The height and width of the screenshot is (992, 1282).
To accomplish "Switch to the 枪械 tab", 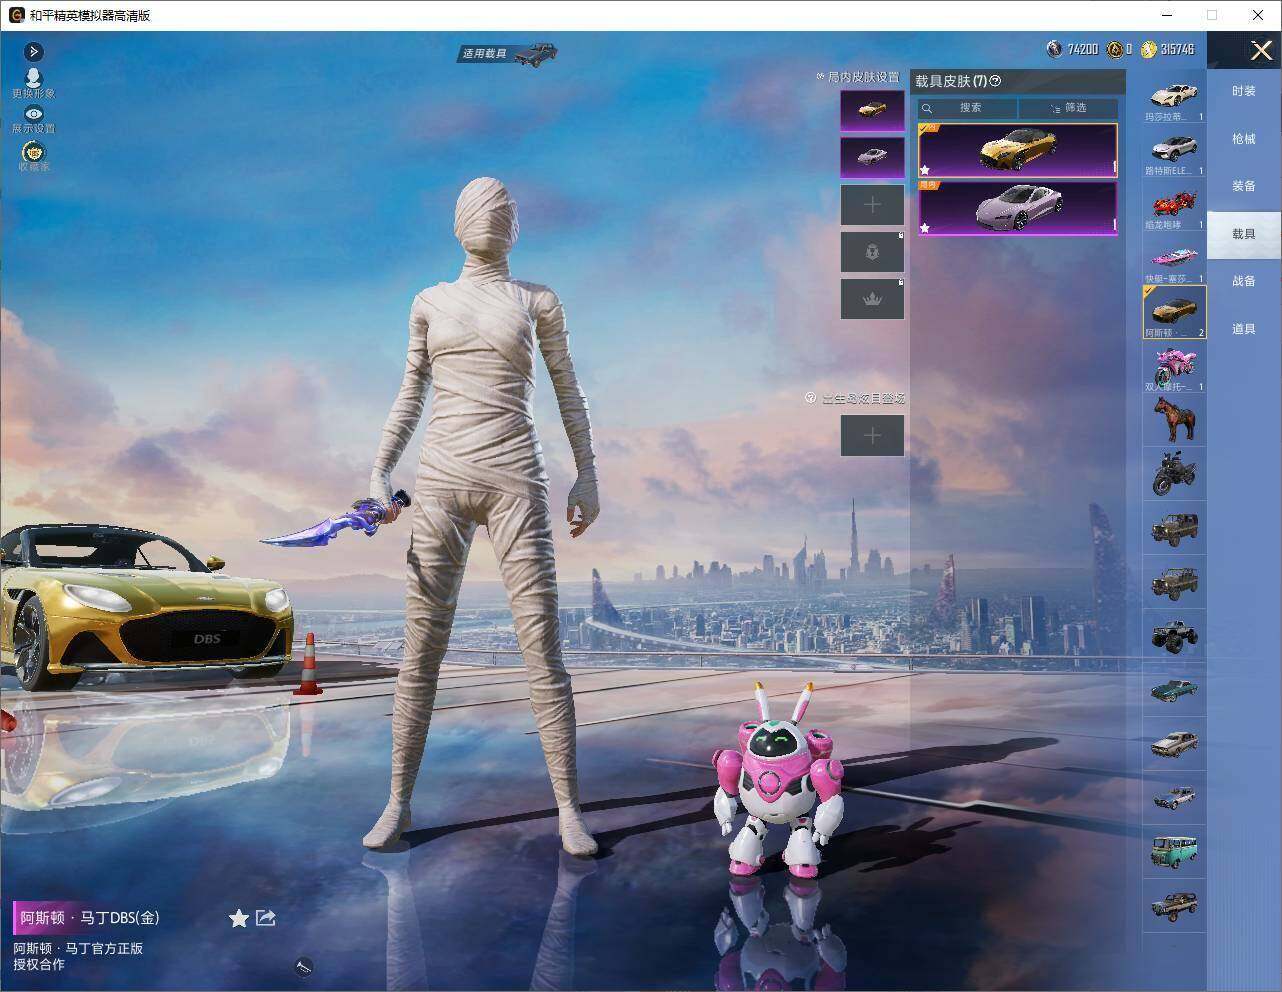I will coord(1243,139).
